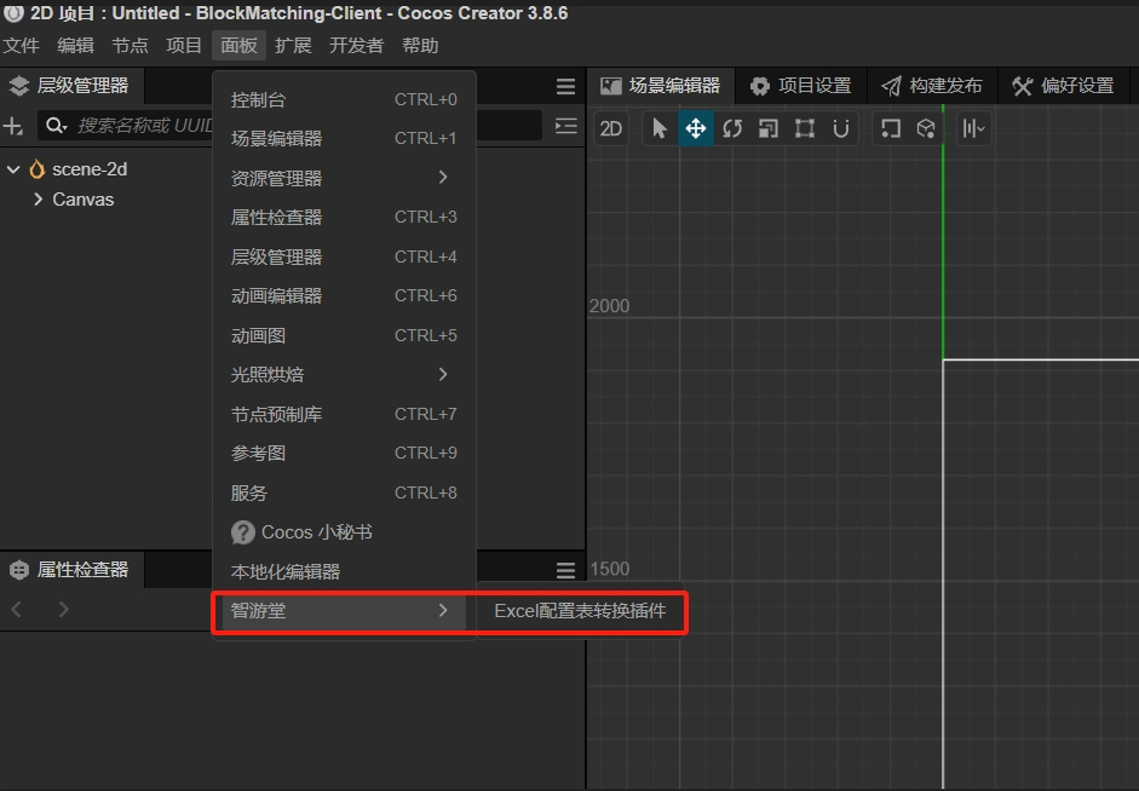Open the 节点 menu
The image size is (1139, 791).
pos(130,46)
